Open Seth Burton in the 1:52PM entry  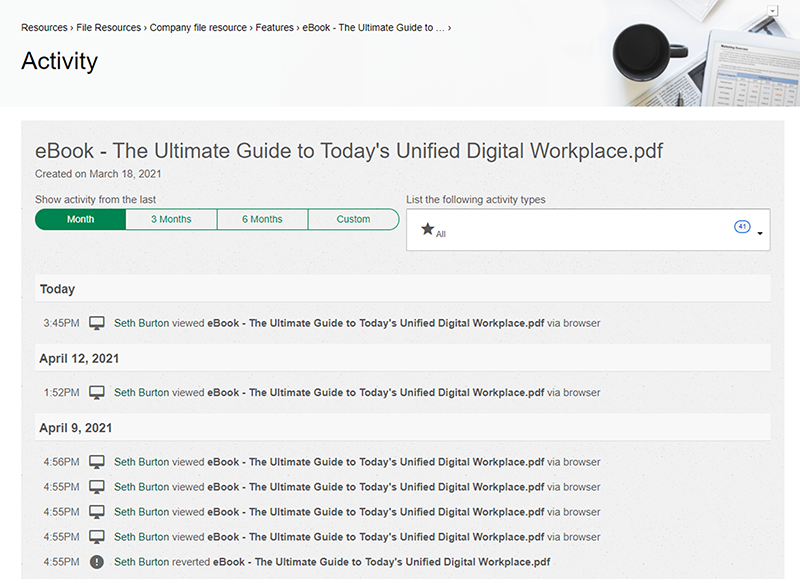pos(141,393)
